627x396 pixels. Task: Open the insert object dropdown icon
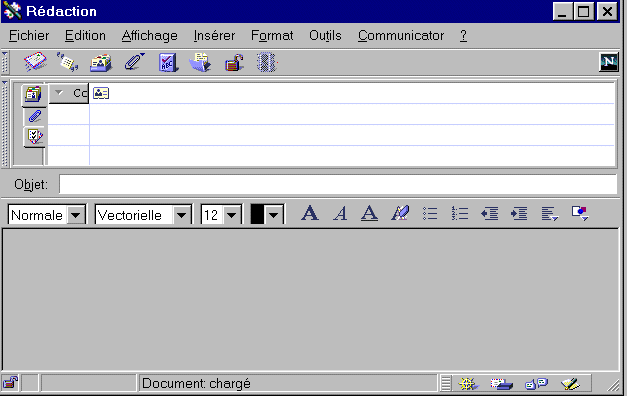tap(580, 213)
